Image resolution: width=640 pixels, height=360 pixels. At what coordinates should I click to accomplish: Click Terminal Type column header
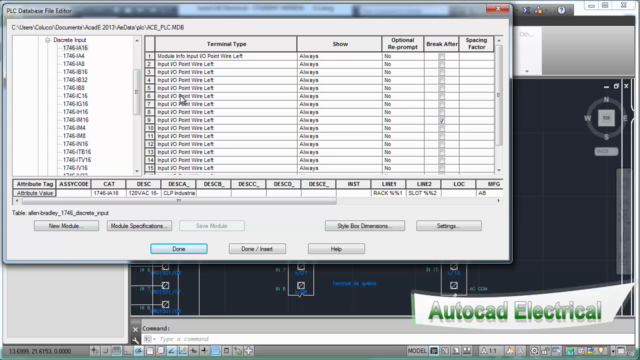pos(226,44)
